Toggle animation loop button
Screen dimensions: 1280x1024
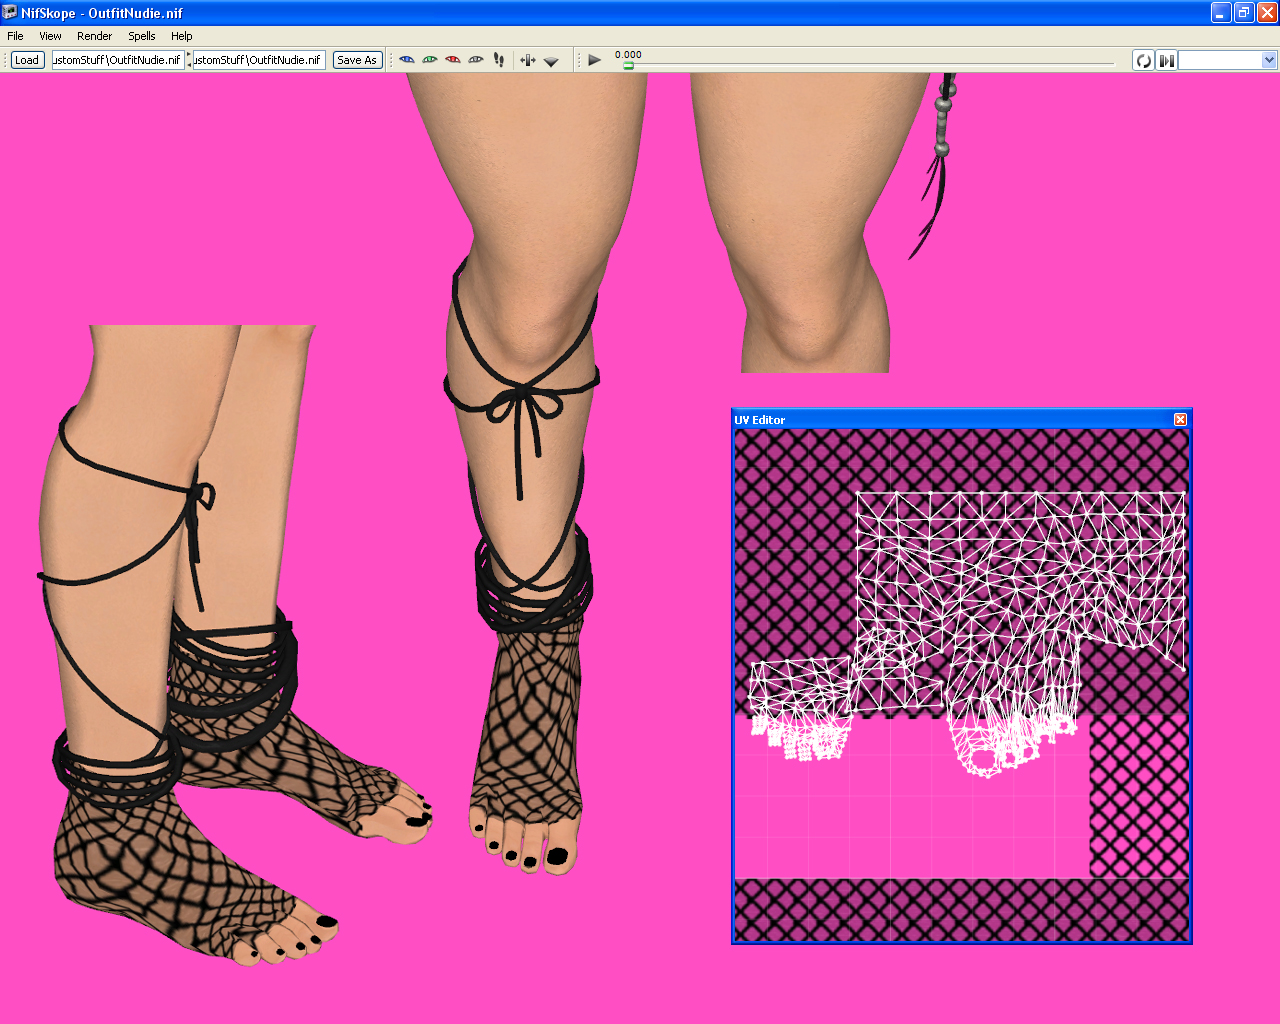(1143, 61)
